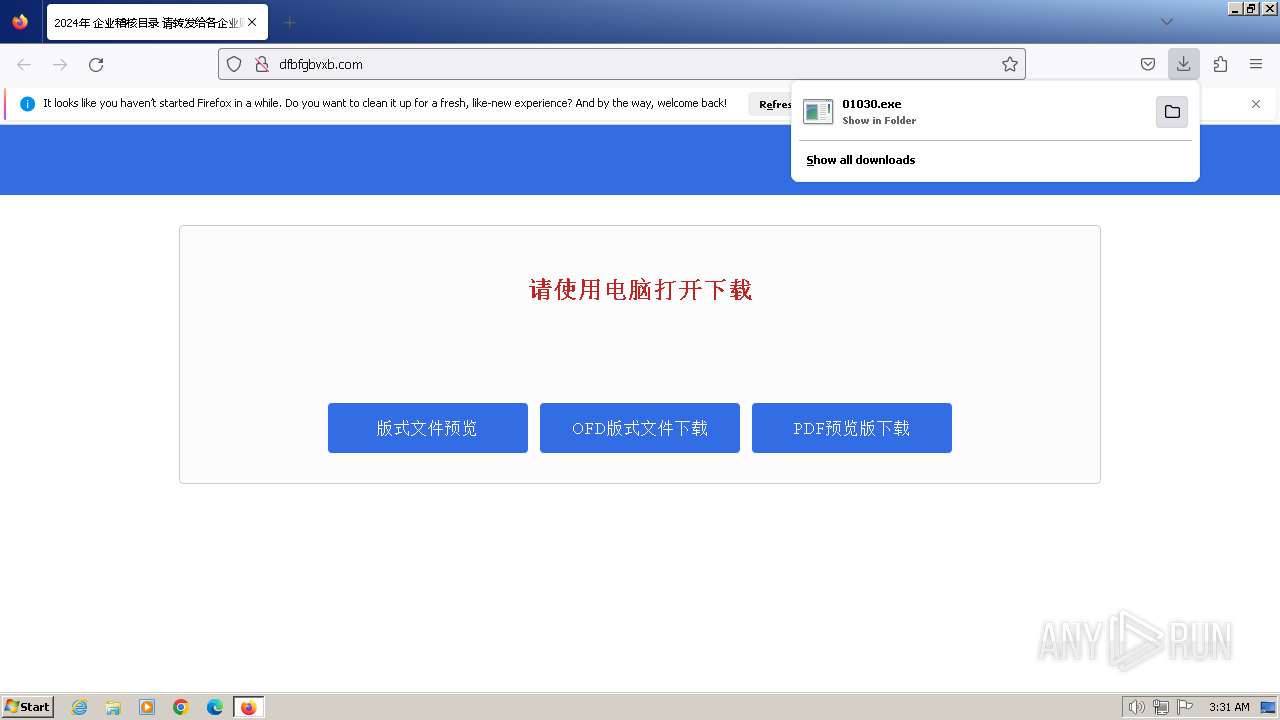Click the PDF预览版下载 button
The image size is (1280, 720).
pyautogui.click(x=852, y=428)
